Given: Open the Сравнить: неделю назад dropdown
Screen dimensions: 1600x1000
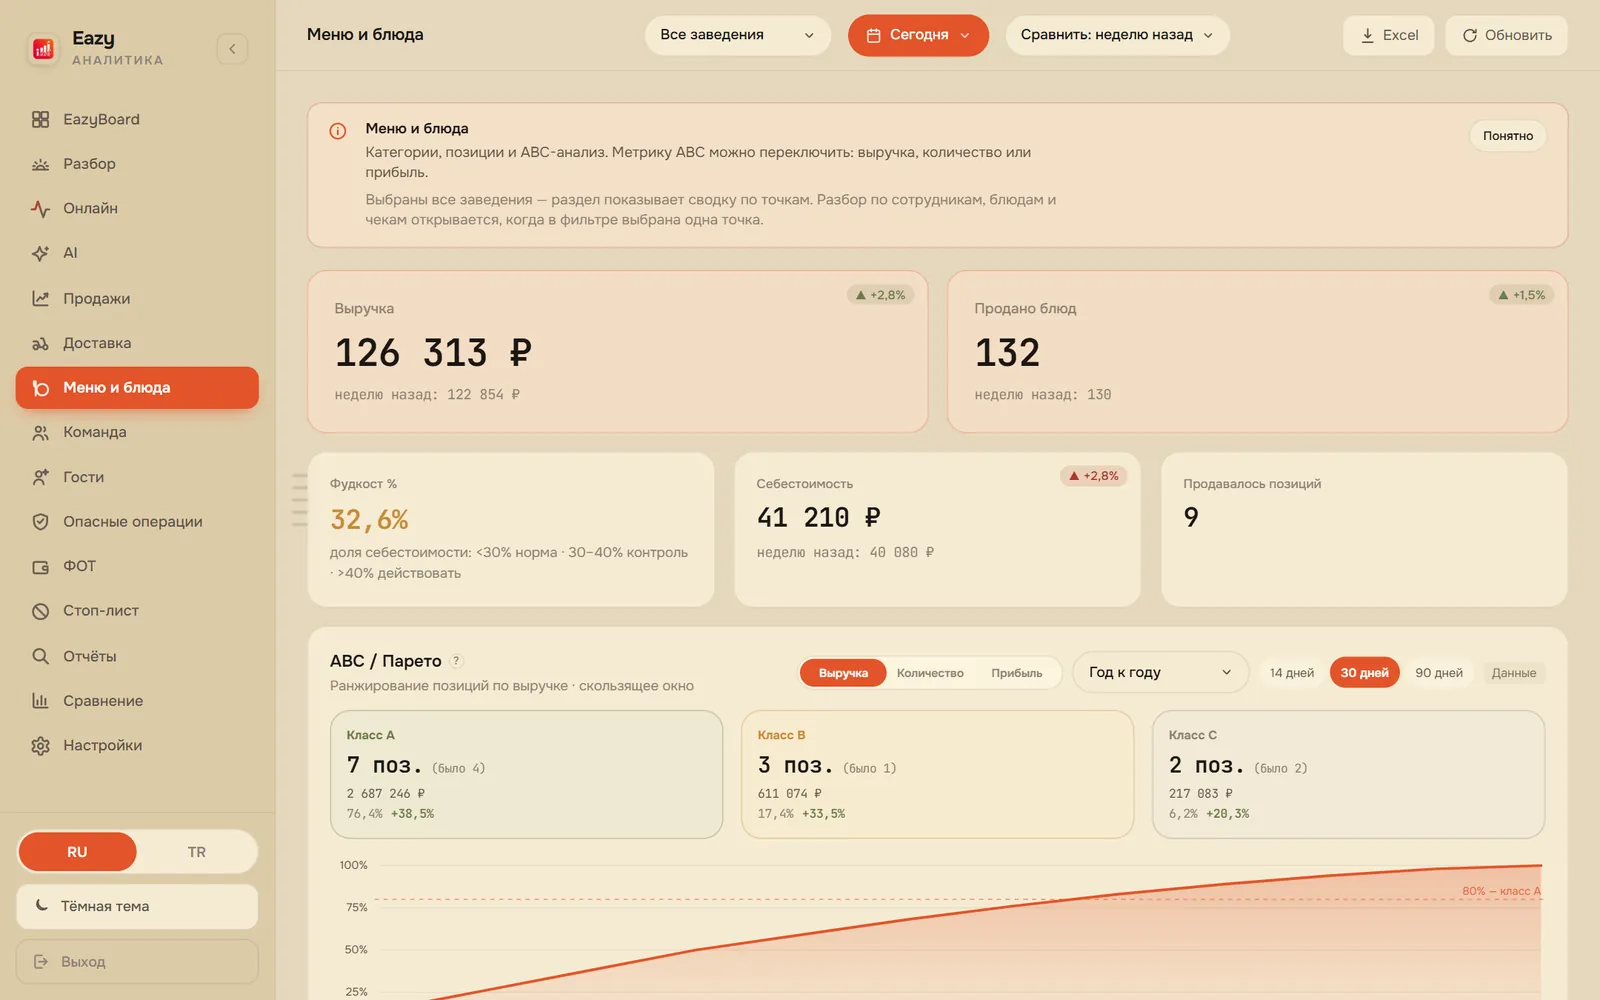Looking at the screenshot, I should pos(1117,35).
